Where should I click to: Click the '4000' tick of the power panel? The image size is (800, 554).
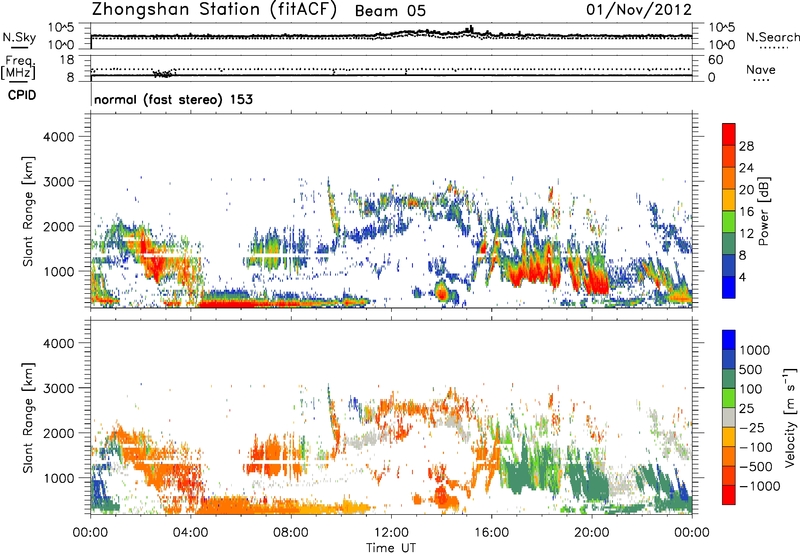point(59,137)
